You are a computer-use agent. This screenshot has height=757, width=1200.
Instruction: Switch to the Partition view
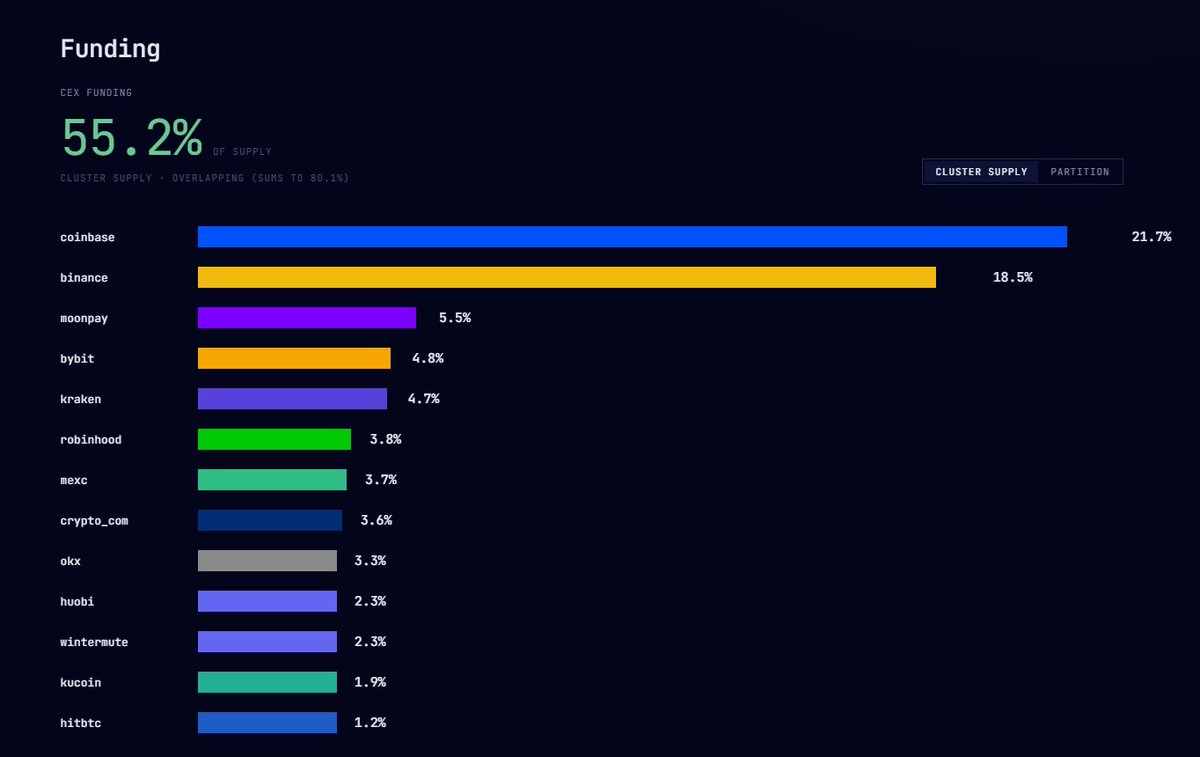pos(1080,172)
